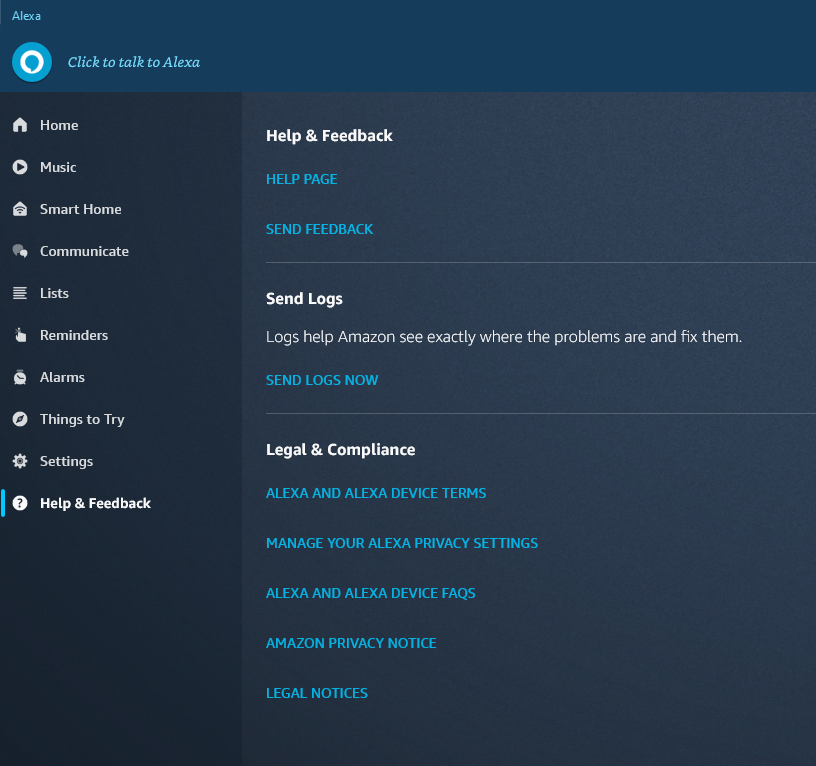816x766 pixels.
Task: Switch to Things to Try section
Action: click(82, 419)
